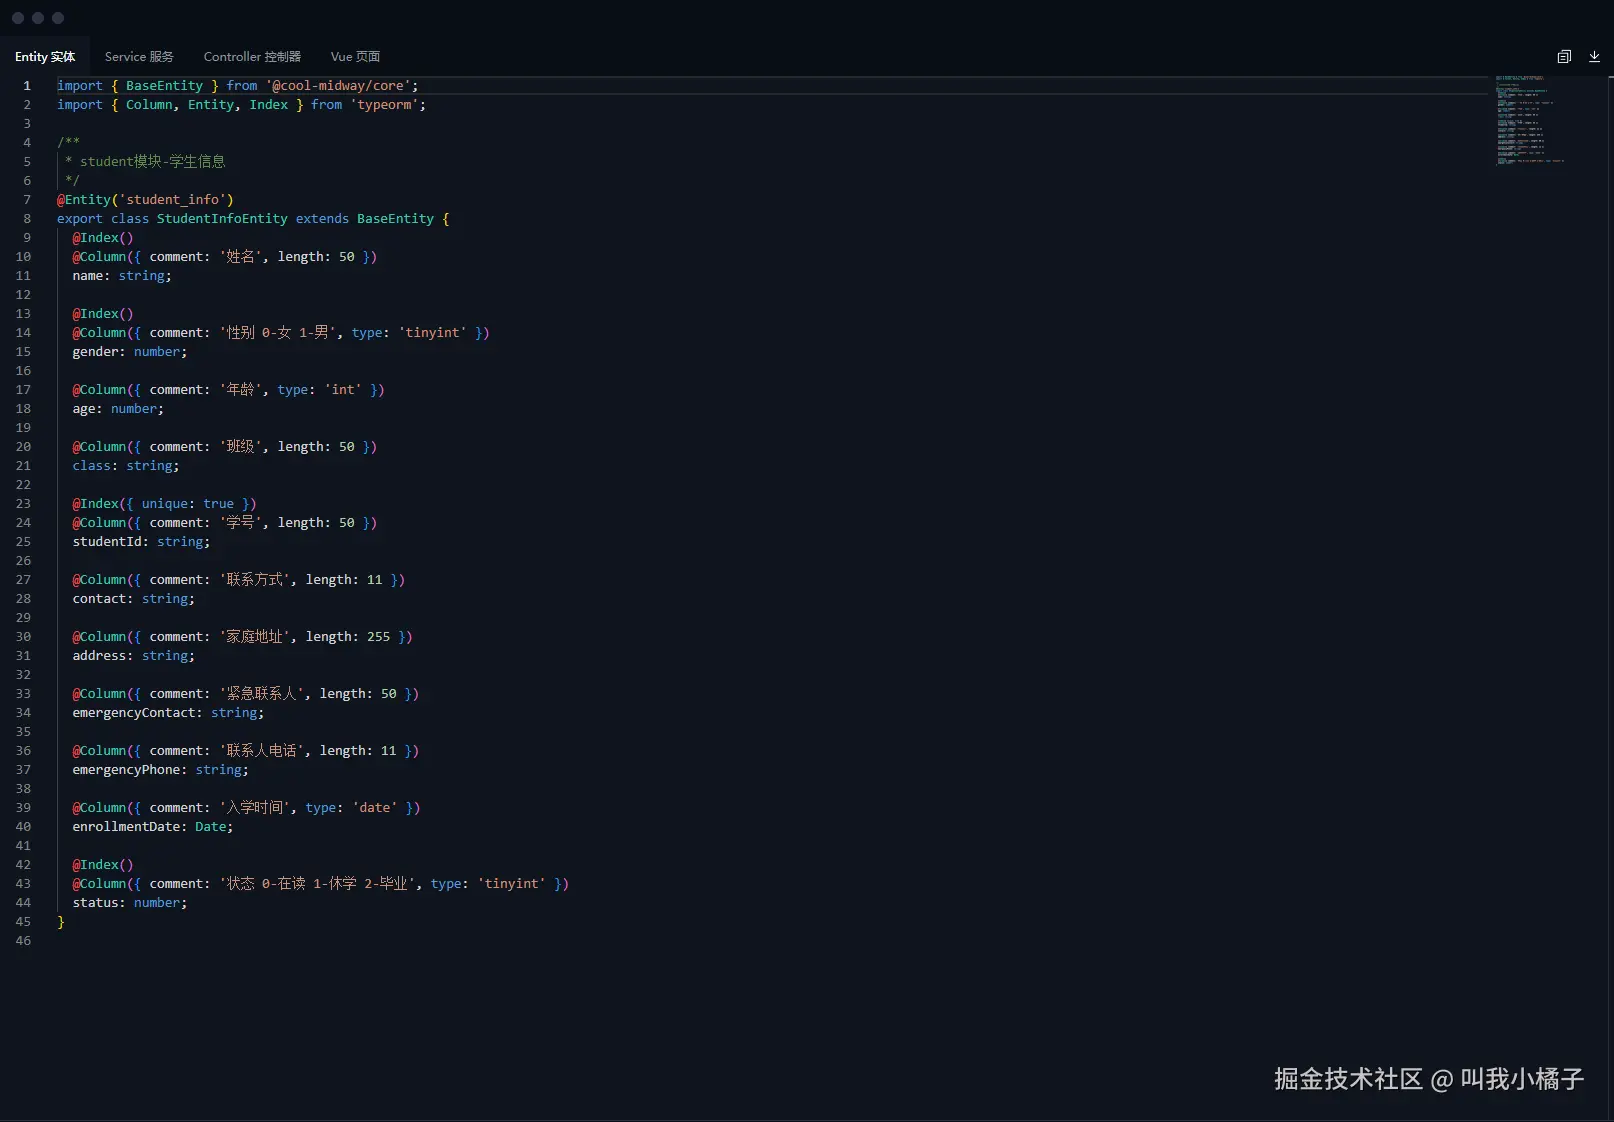Click the 'age: number;' property line

[x=118, y=409]
